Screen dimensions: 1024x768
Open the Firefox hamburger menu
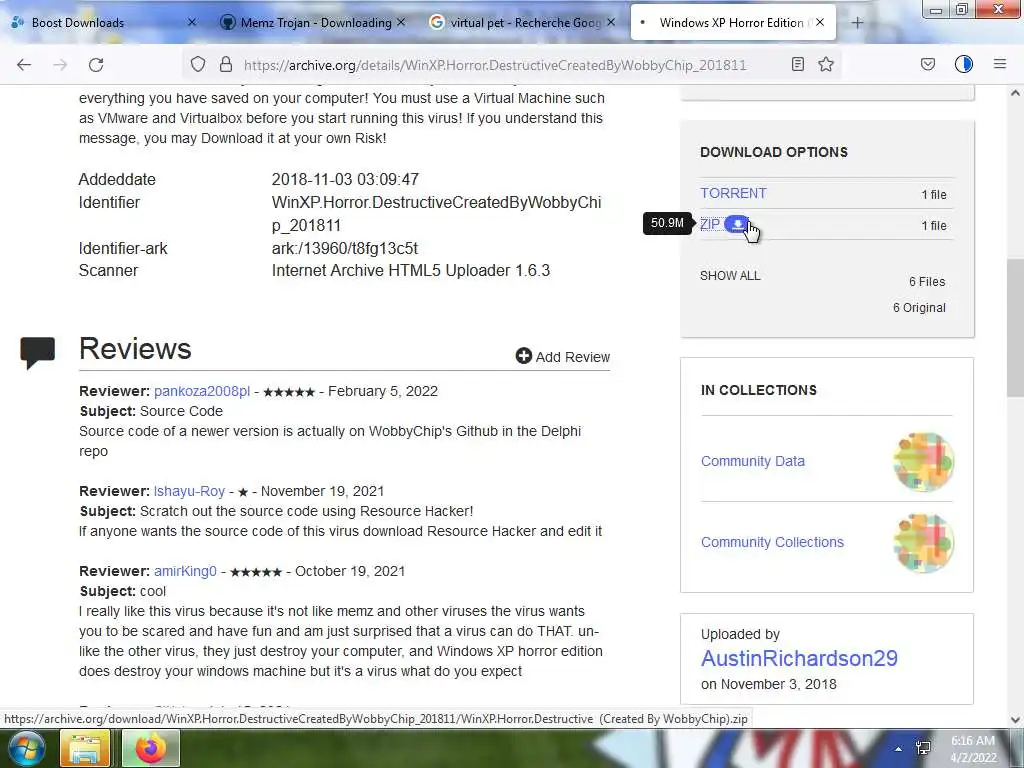pyautogui.click(x=1000, y=64)
